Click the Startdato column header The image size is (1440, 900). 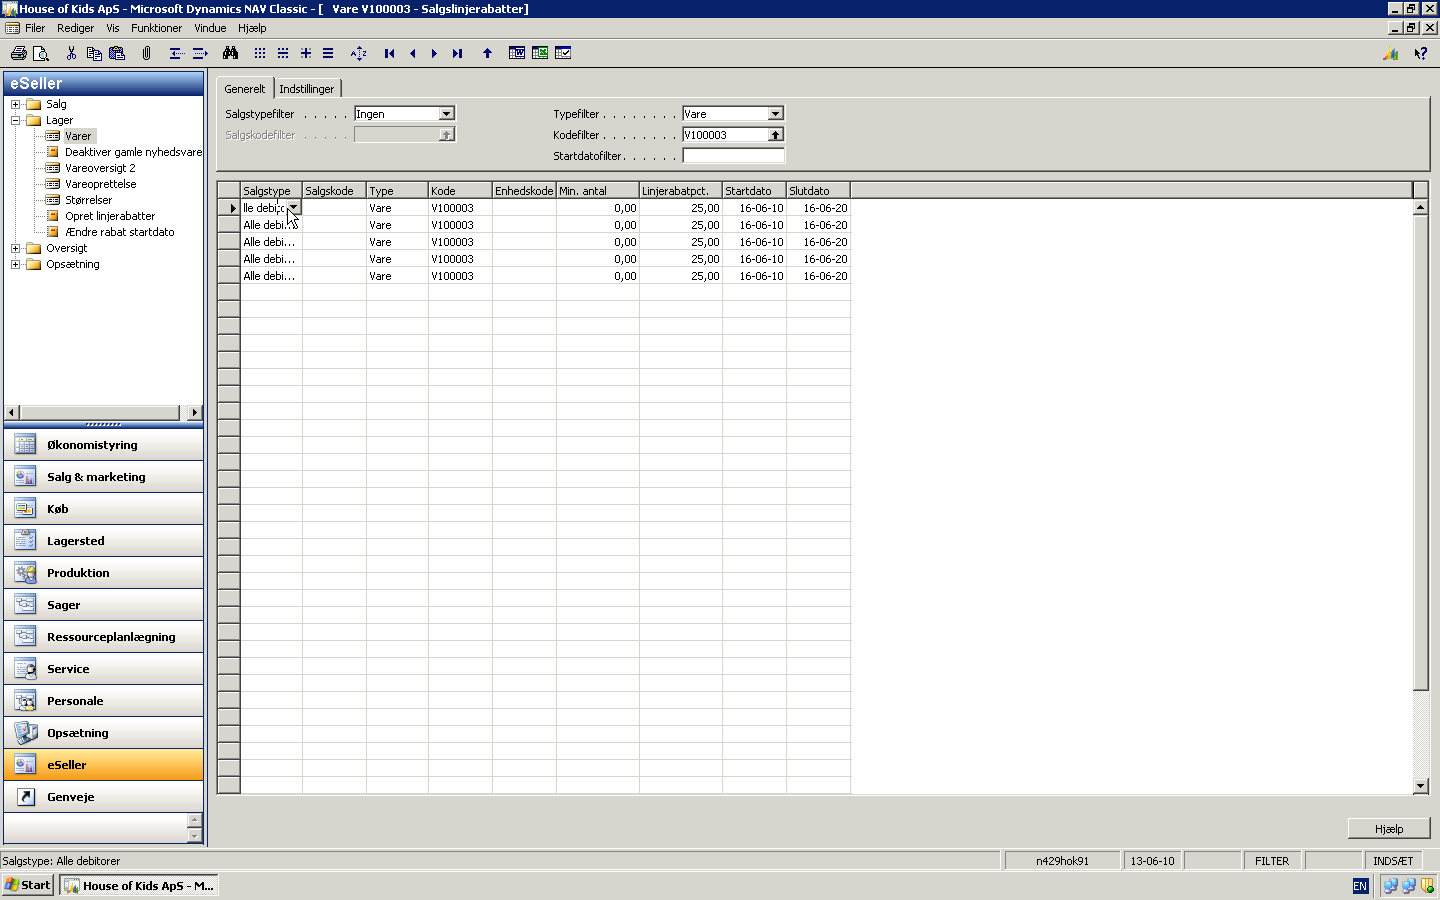click(754, 191)
